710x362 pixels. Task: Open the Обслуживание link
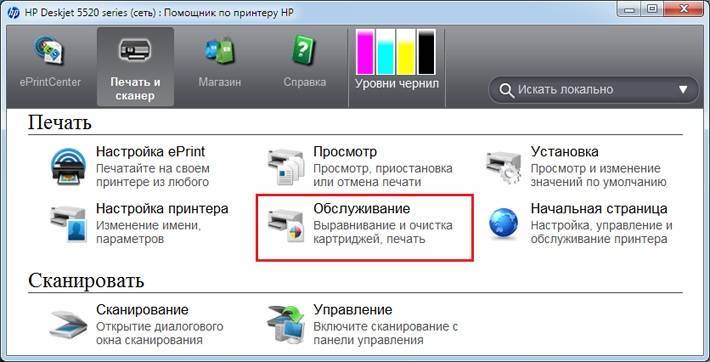coord(362,209)
